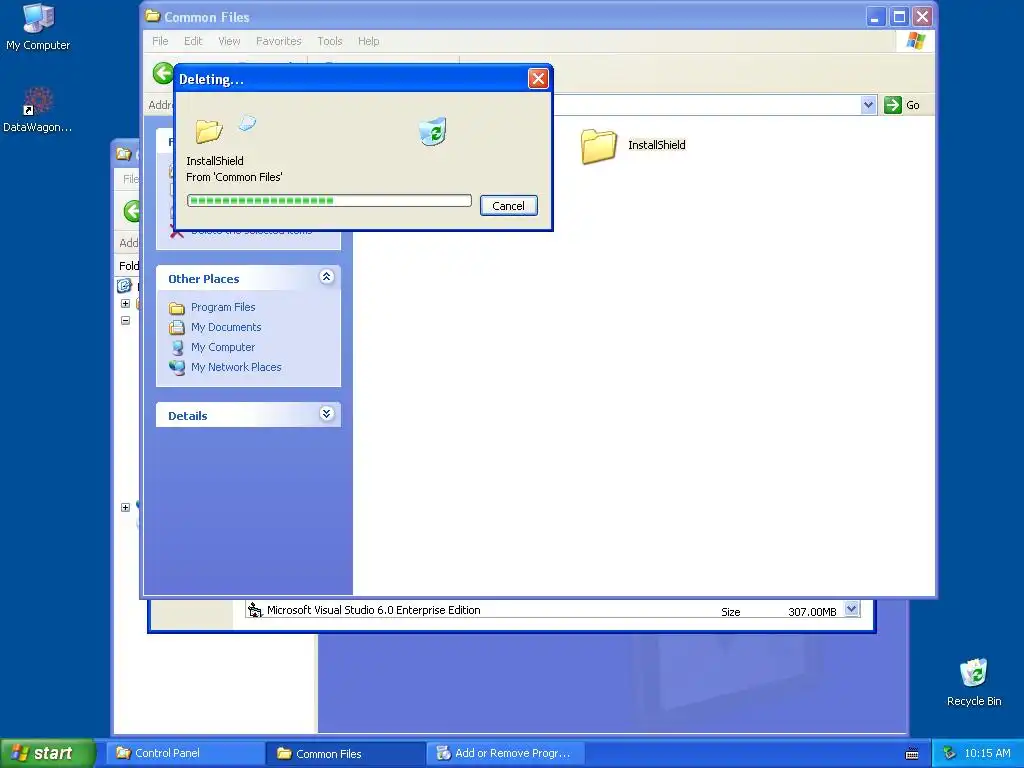
Task: Open the Help menu
Action: point(368,41)
